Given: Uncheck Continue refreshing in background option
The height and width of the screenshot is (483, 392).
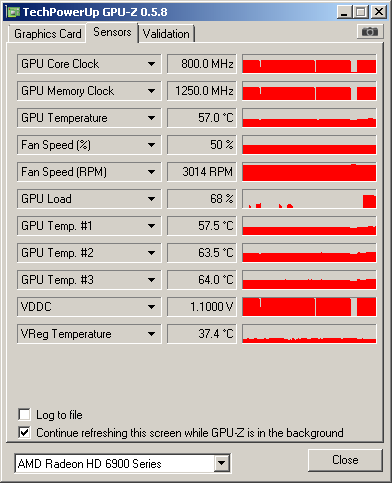Looking at the screenshot, I should pyautogui.click(x=24, y=433).
